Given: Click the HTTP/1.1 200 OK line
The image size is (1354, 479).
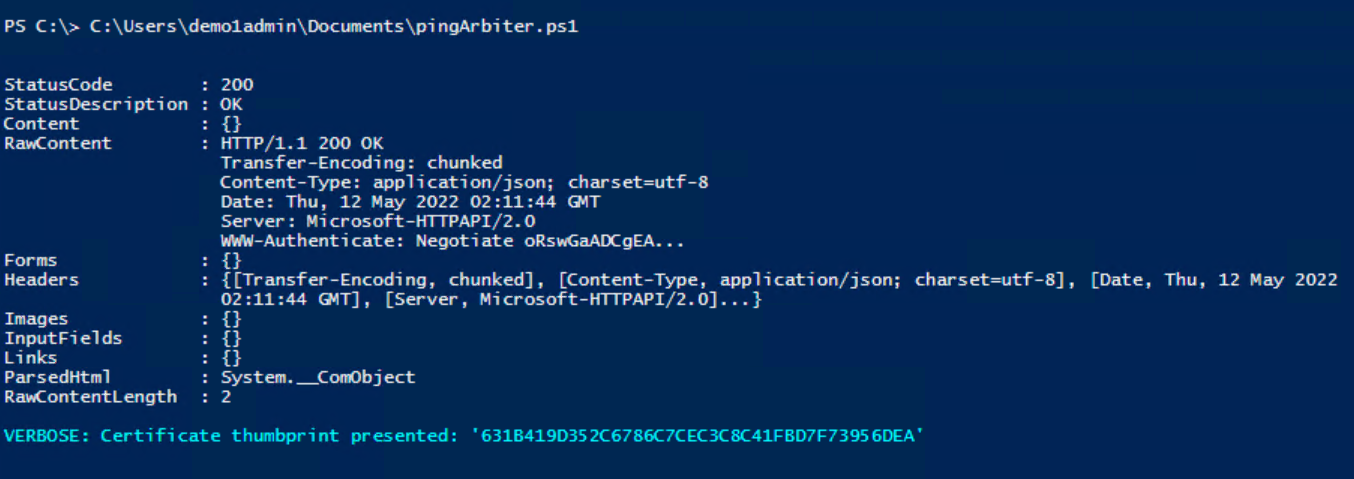Looking at the screenshot, I should tap(302, 143).
